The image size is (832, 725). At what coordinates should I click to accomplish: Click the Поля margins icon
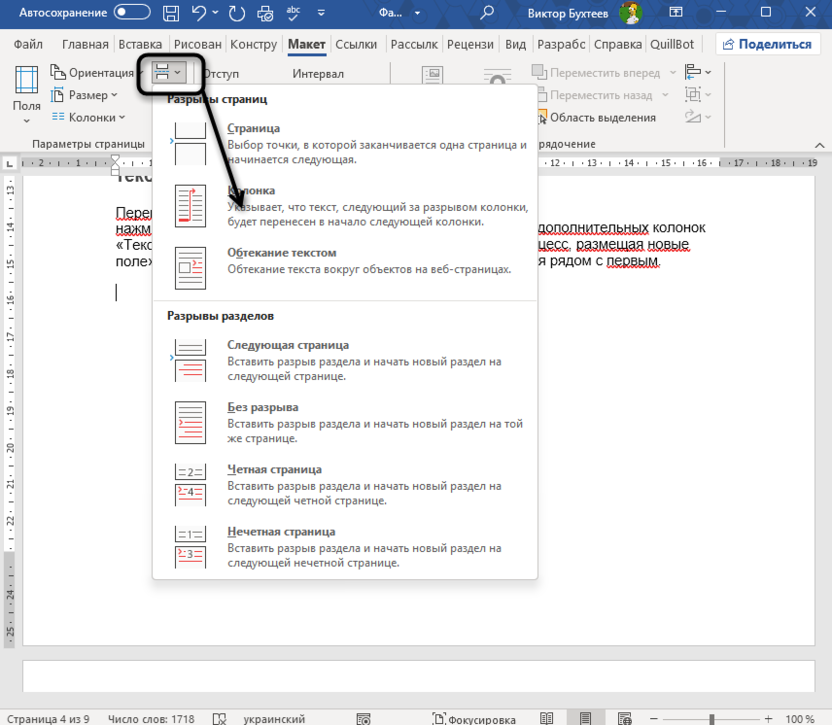coord(26,92)
